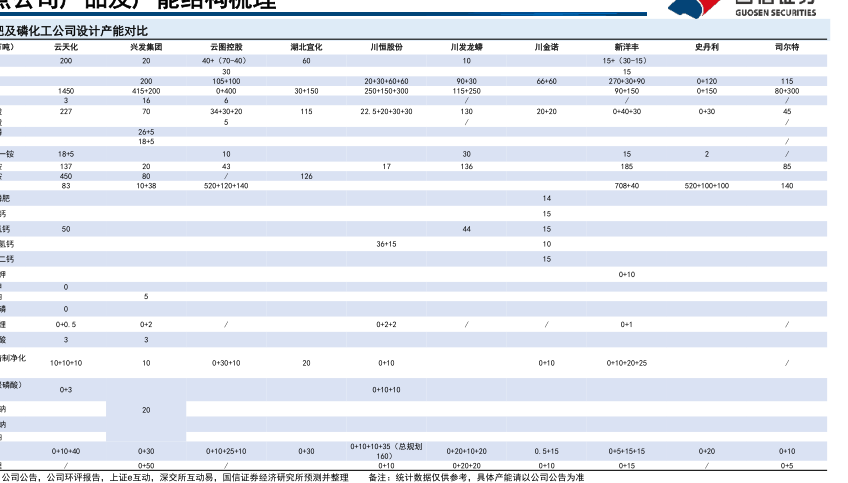Select the cell 0+20+10+20

(466, 451)
